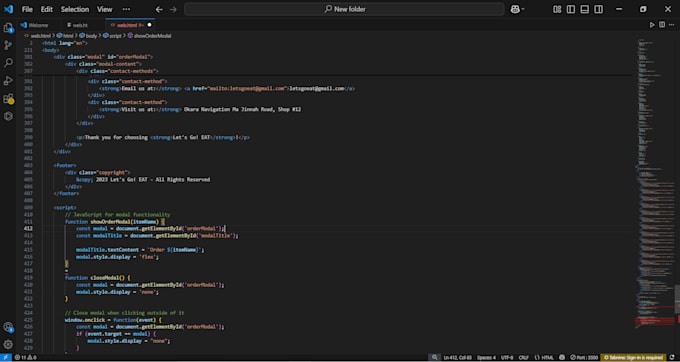Open the Manage gear menu
Screen dimensions: 680x362
tap(8, 345)
